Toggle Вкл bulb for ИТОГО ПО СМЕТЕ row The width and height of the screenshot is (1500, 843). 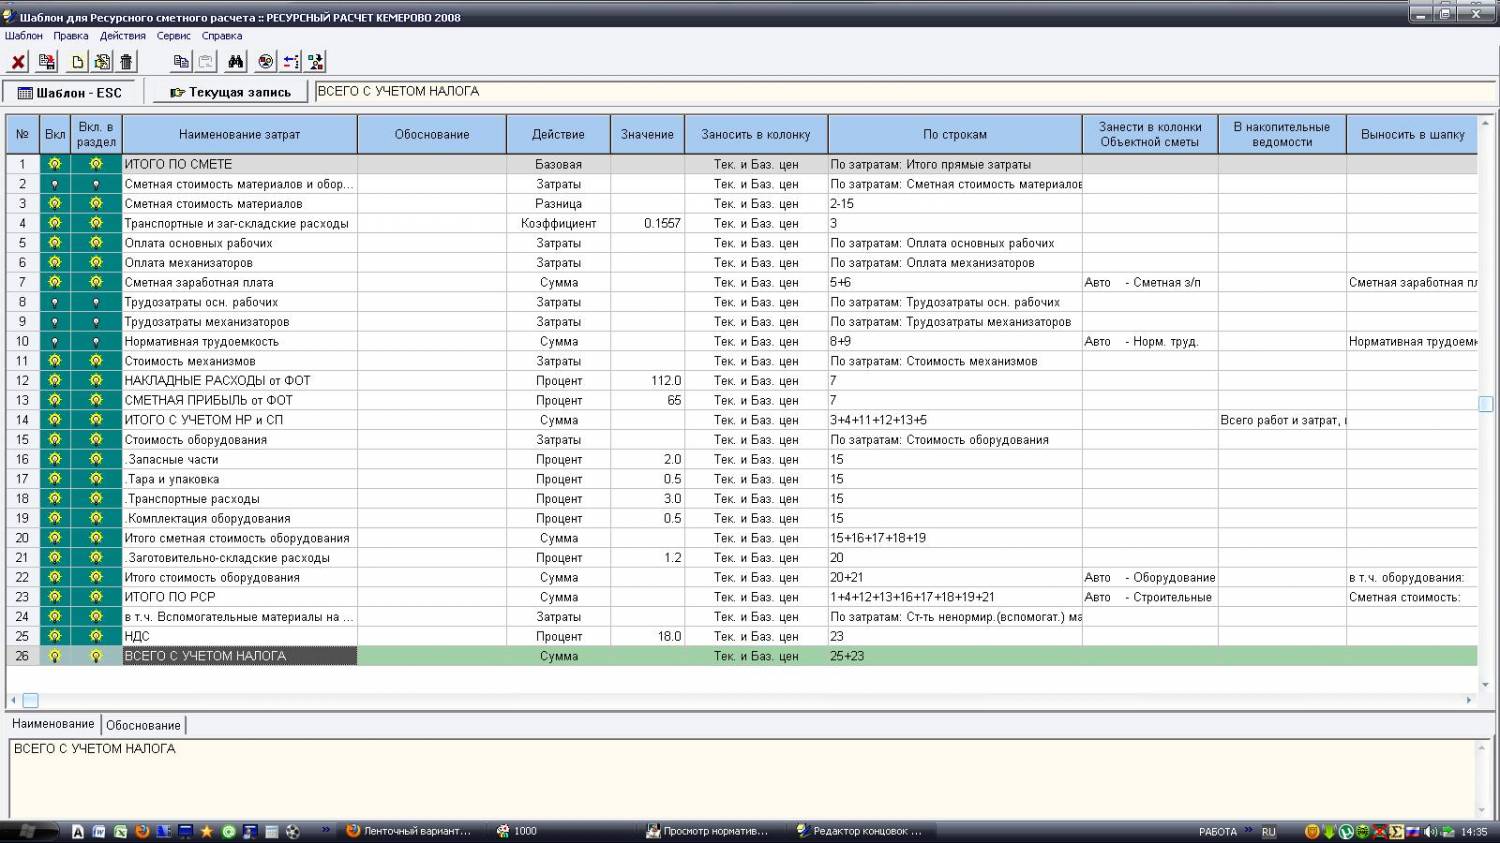(x=55, y=164)
